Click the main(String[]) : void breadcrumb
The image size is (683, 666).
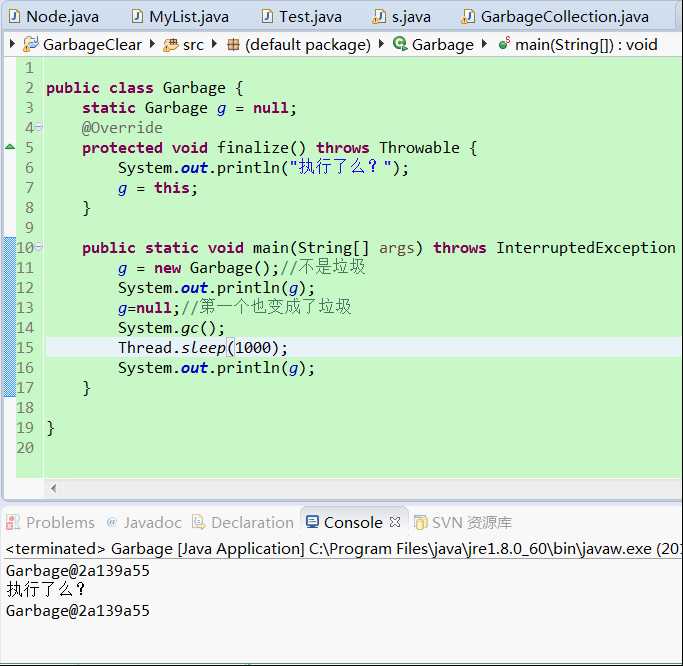(x=586, y=44)
